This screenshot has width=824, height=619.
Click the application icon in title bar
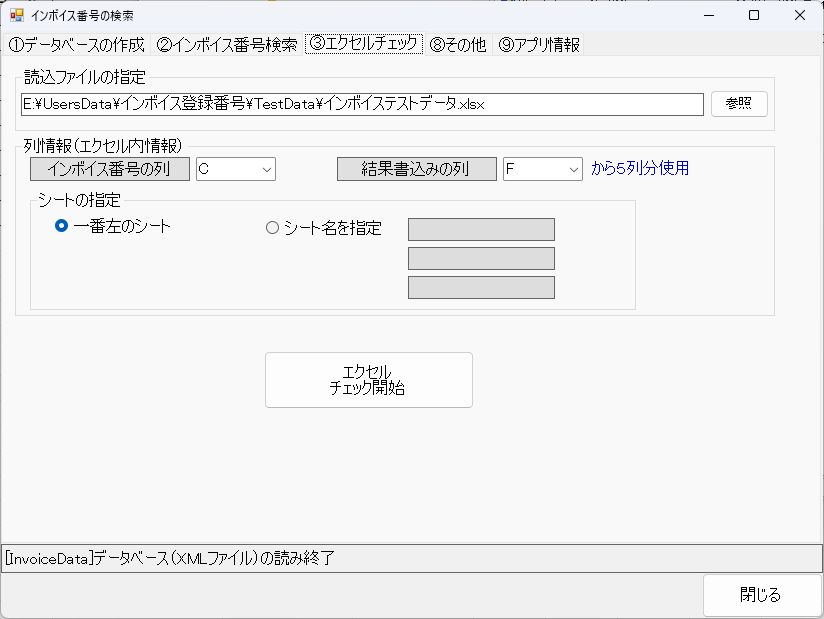tap(17, 15)
